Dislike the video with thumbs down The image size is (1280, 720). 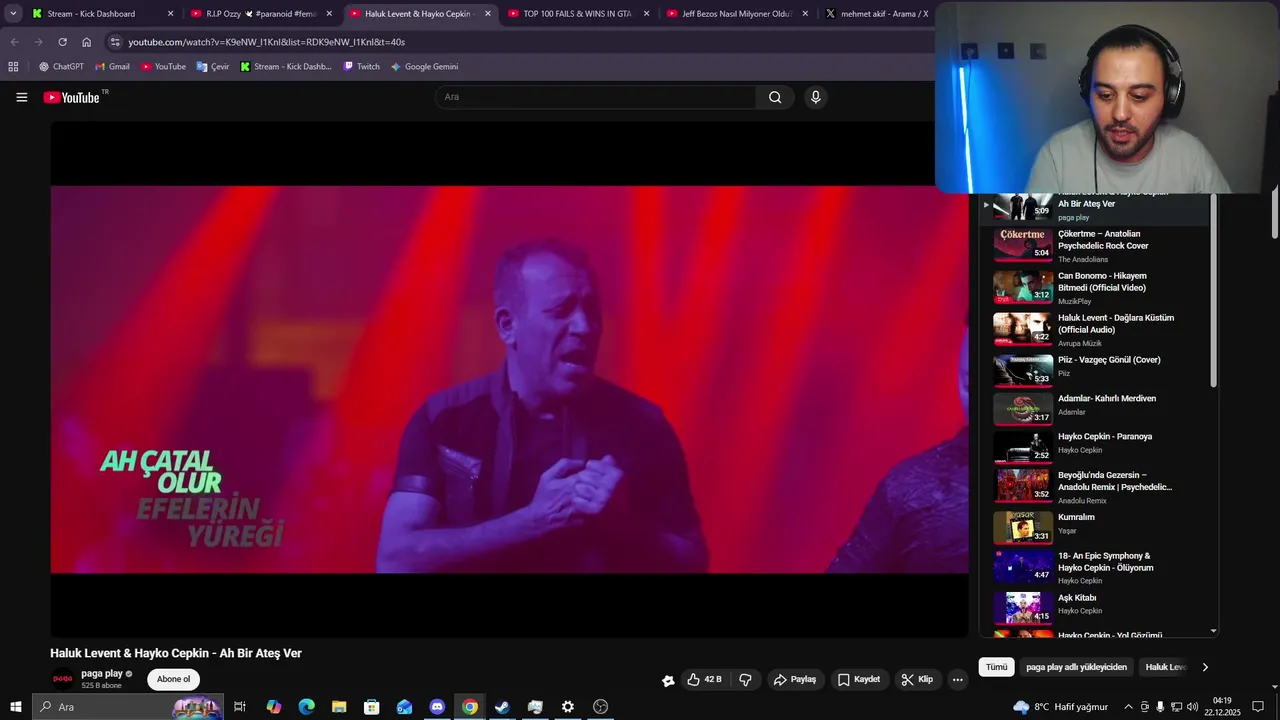(x=745, y=679)
